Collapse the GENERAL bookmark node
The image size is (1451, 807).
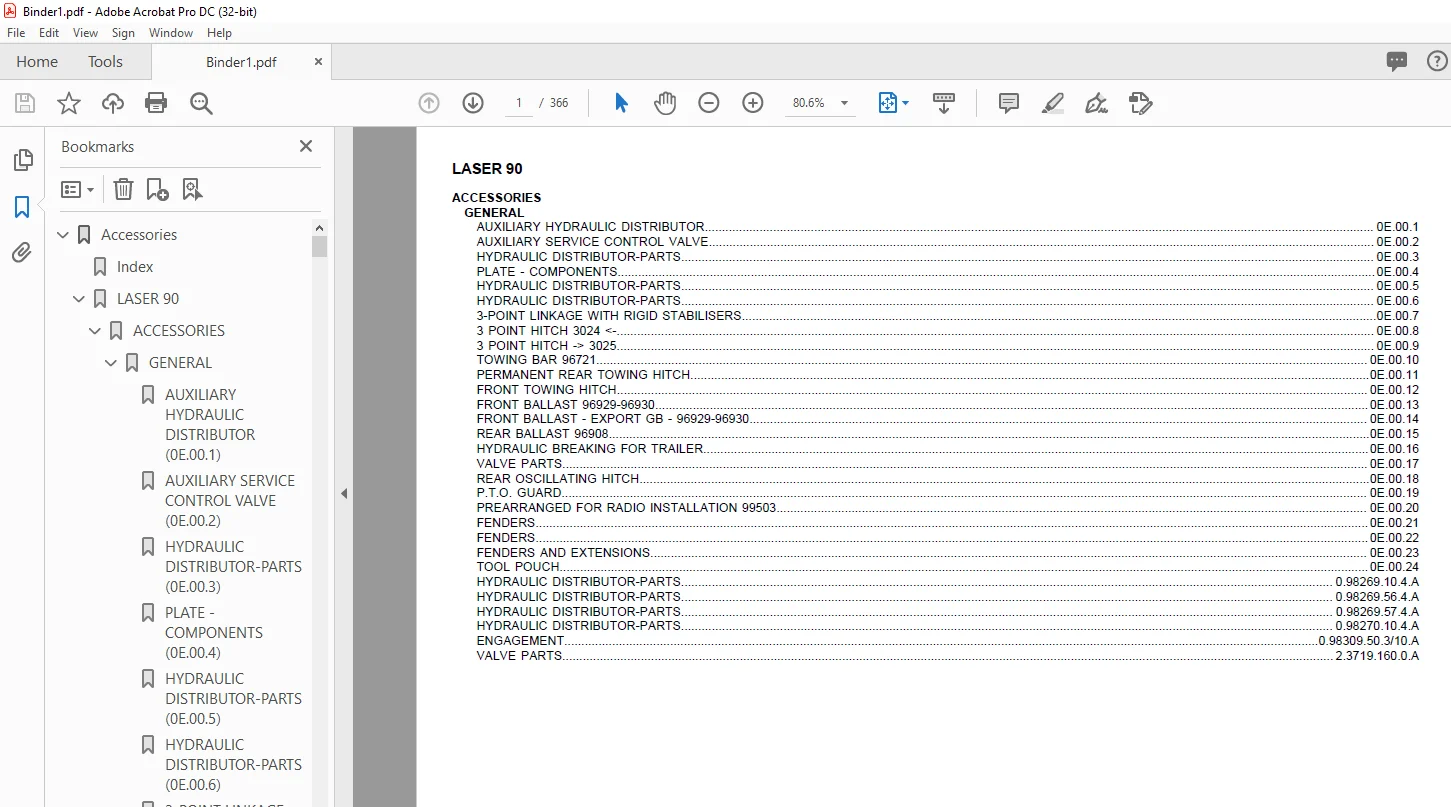coord(112,363)
